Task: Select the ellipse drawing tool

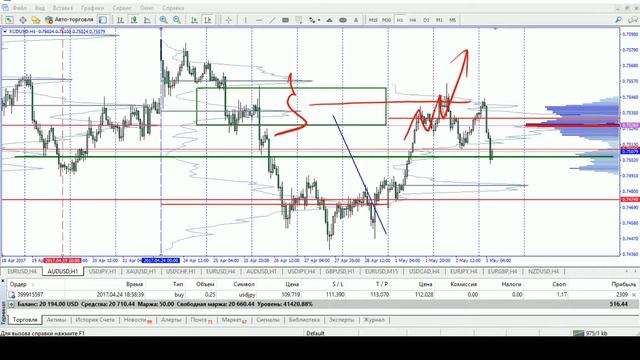Action: [343, 20]
